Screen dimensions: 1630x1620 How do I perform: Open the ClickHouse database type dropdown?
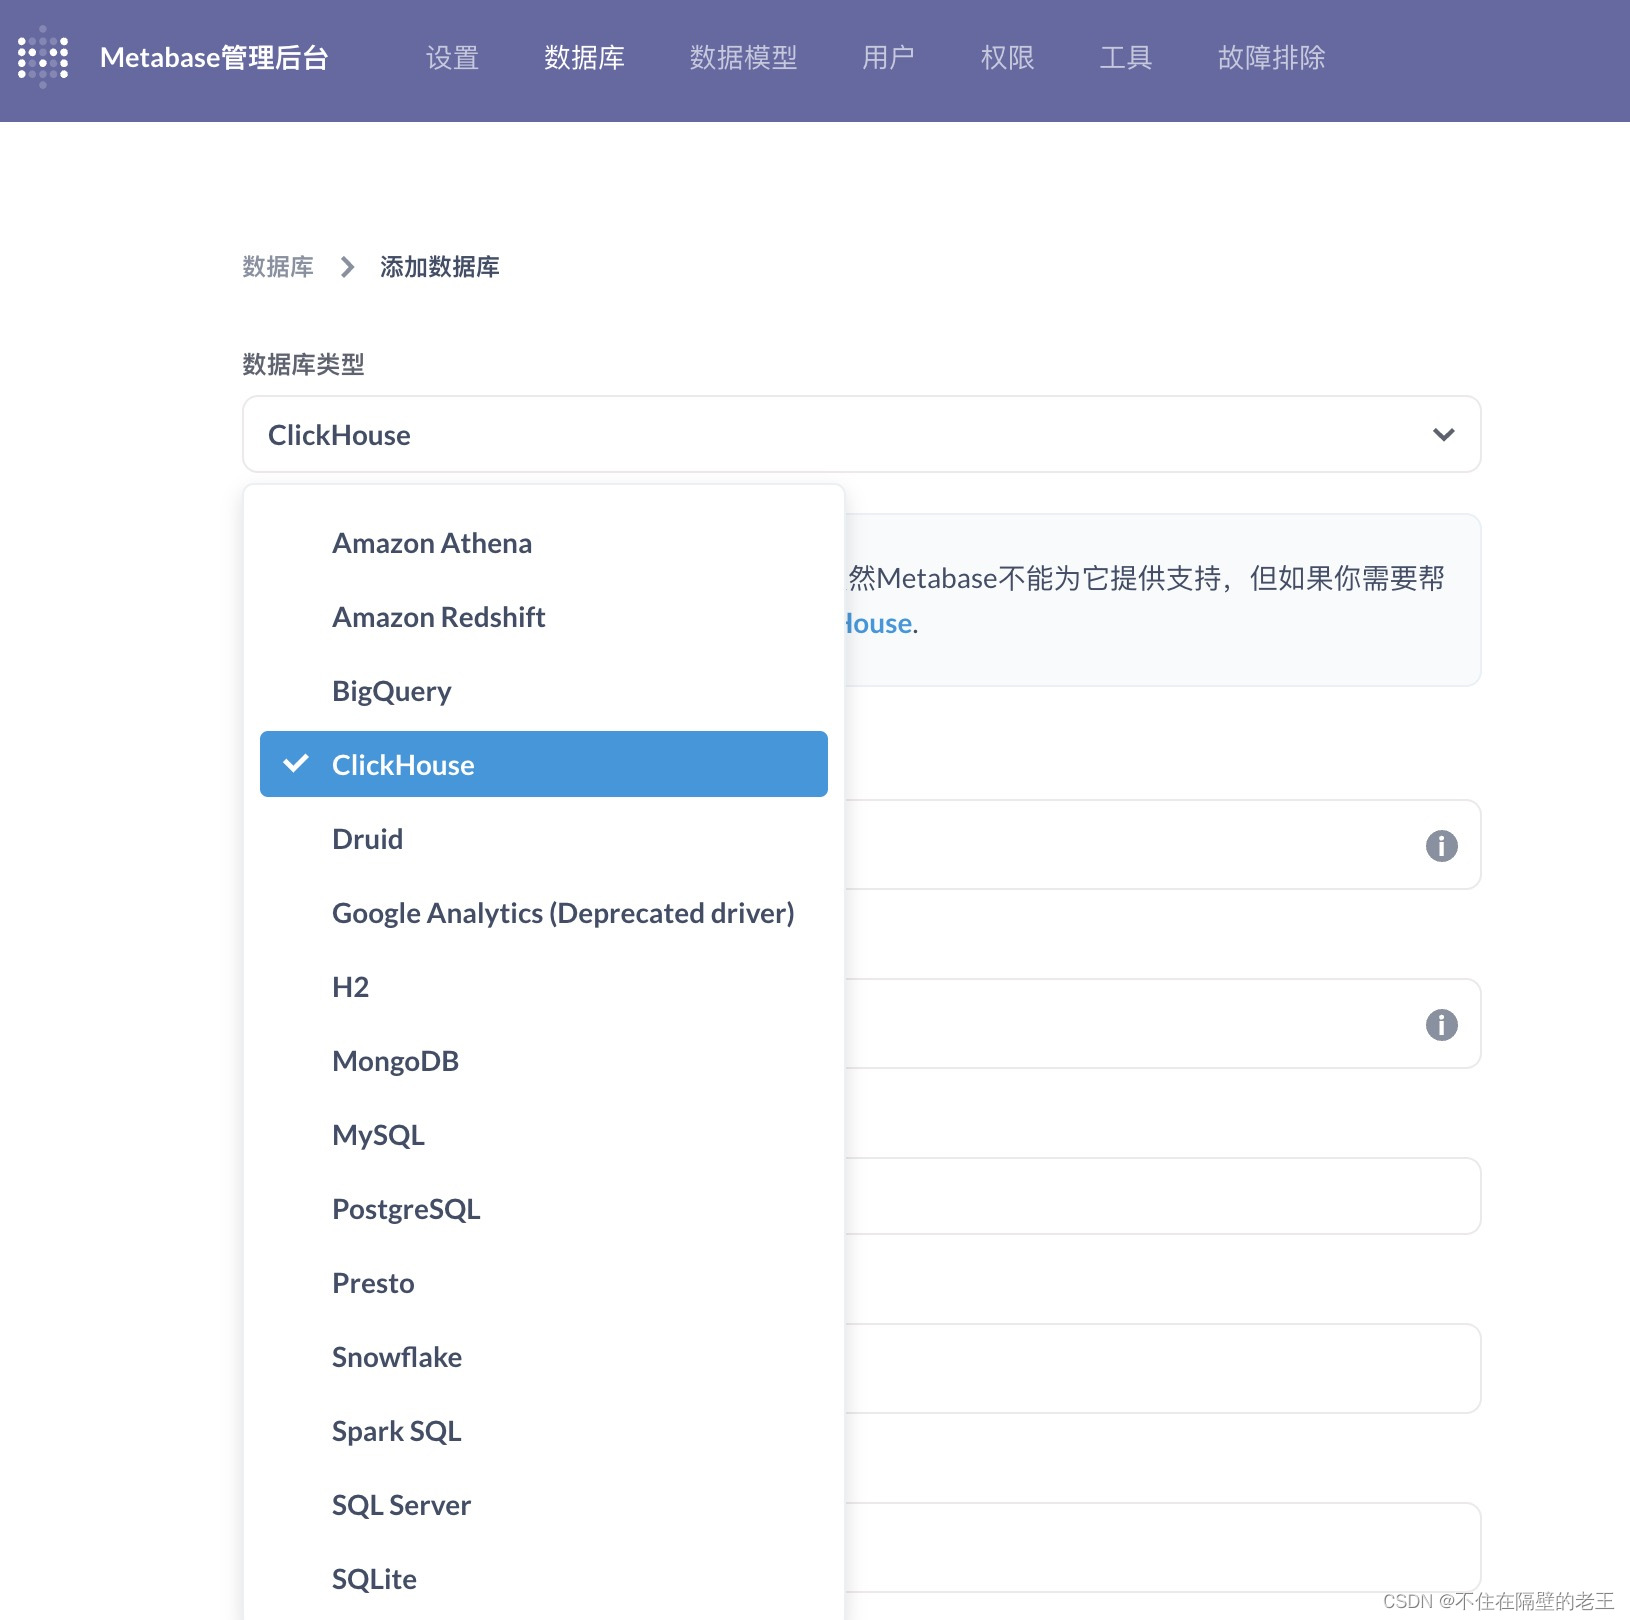pos(861,434)
